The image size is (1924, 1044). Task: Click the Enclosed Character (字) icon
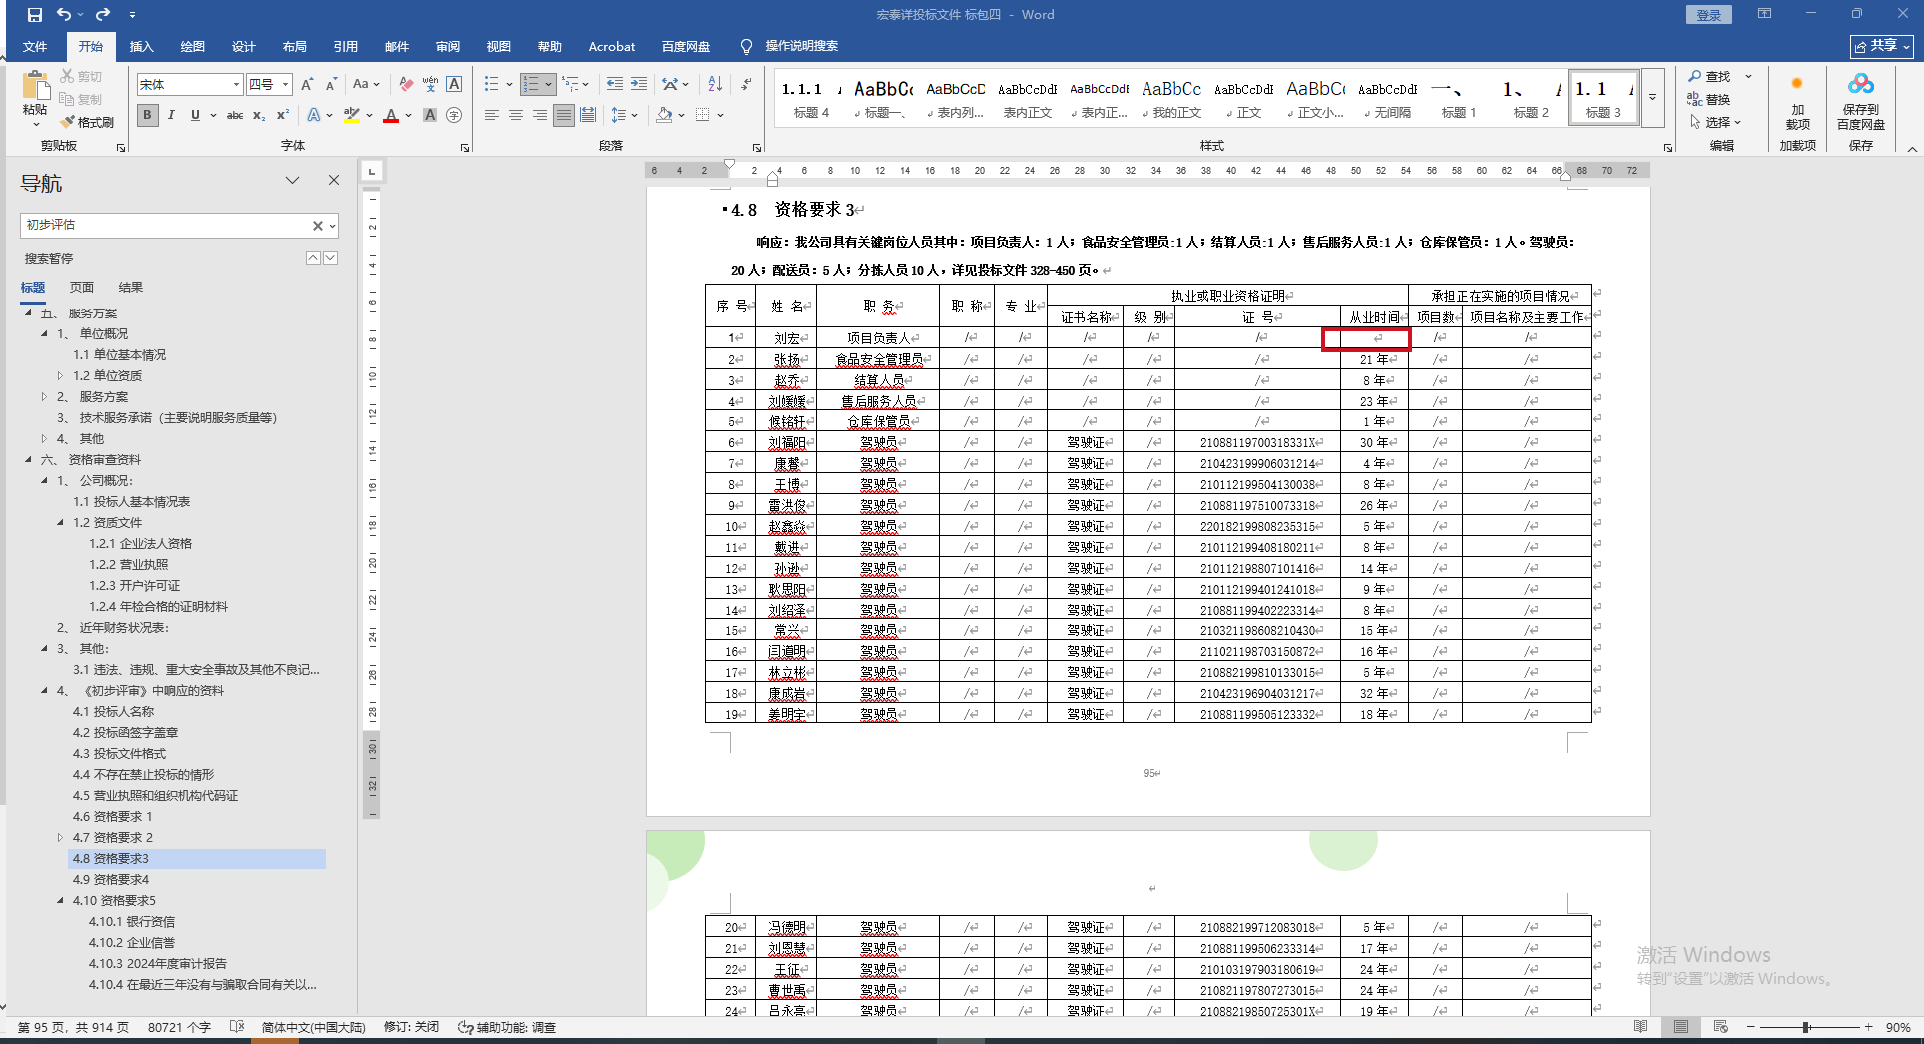(454, 116)
